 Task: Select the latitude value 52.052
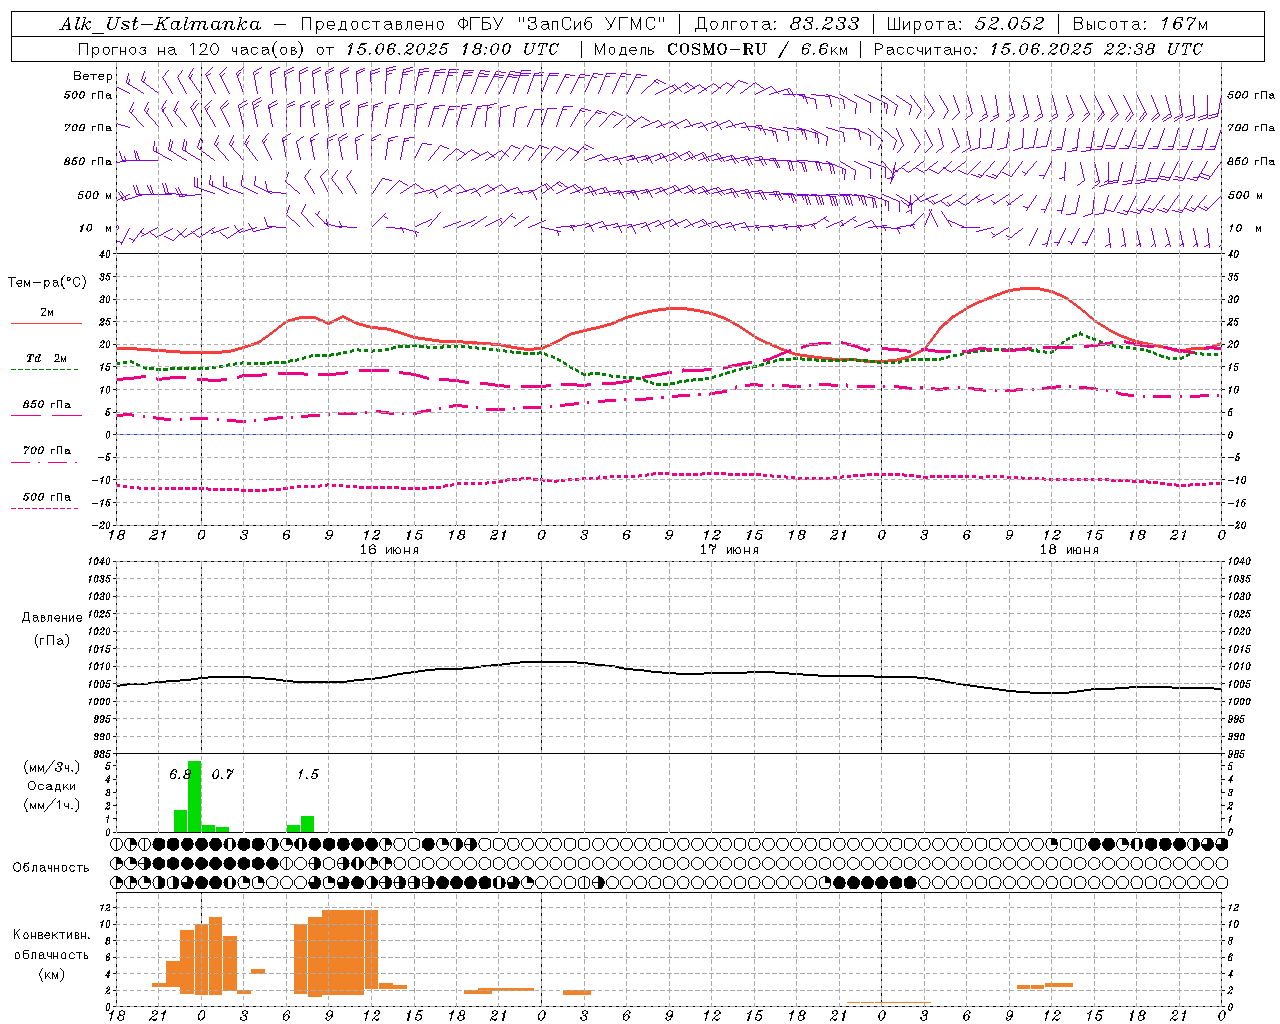point(1009,24)
